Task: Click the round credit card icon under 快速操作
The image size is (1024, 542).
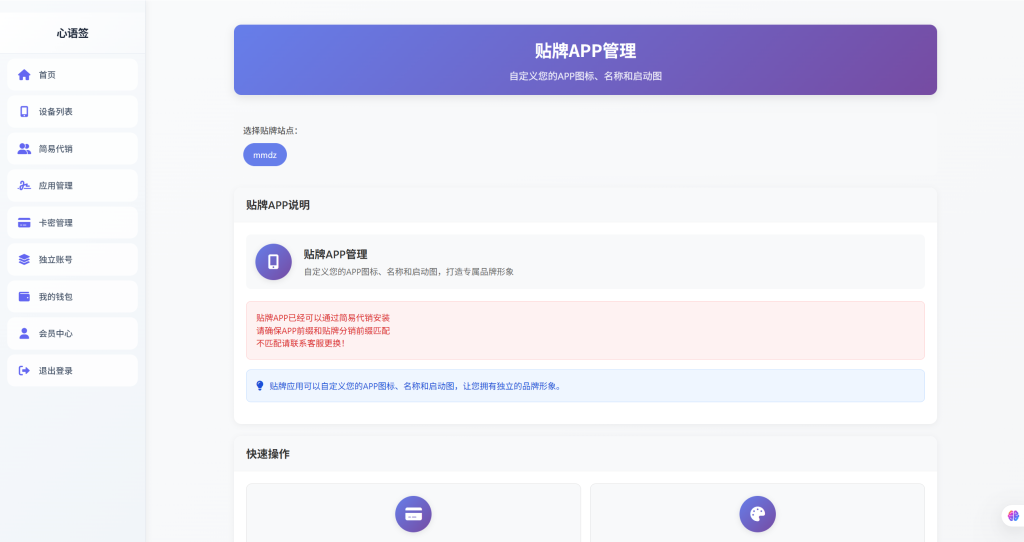Action: [413, 514]
